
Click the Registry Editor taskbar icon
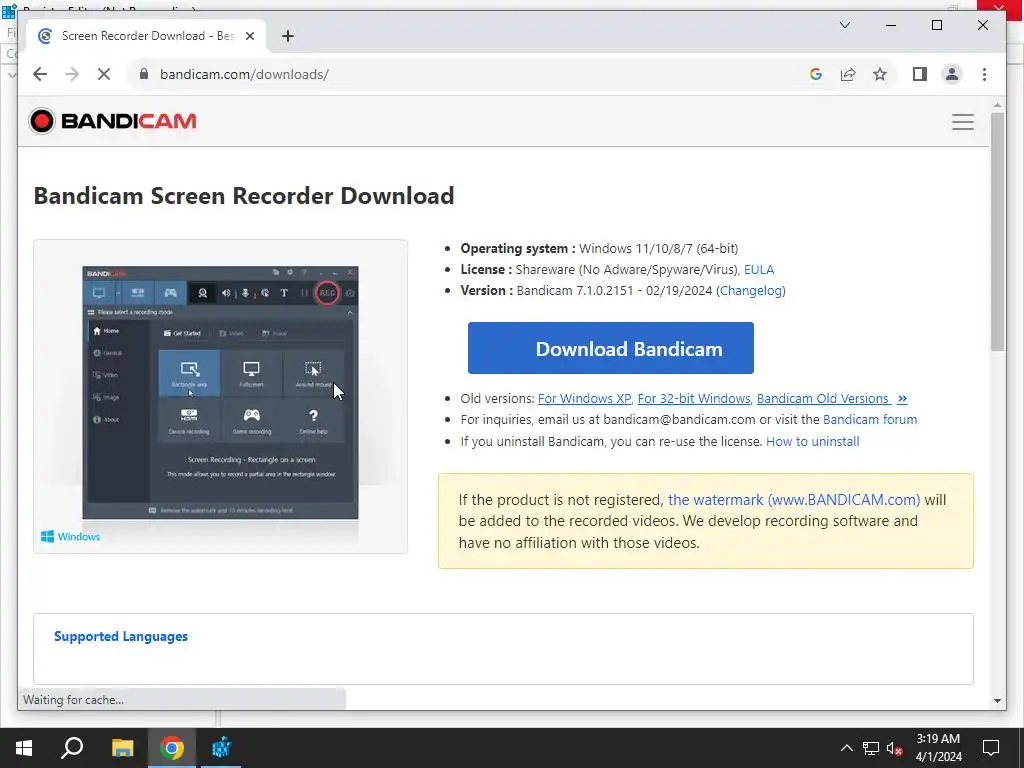click(221, 748)
